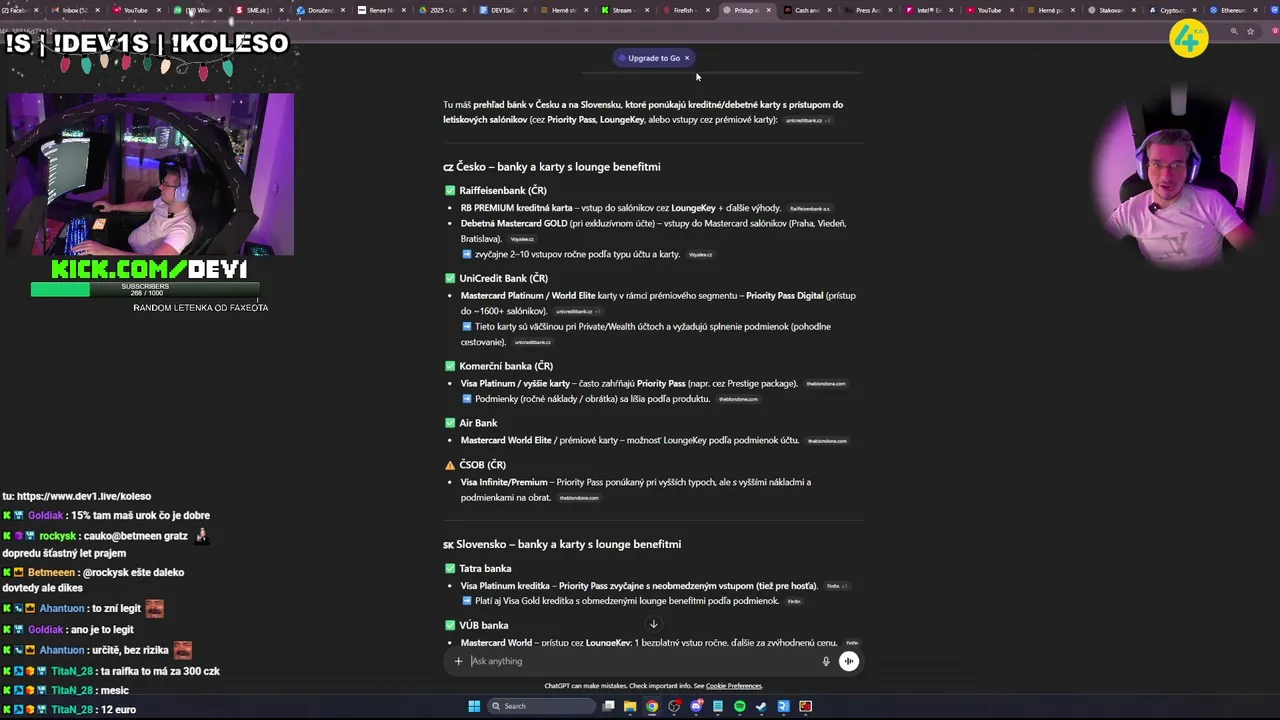Click the heading 'Air Bank'
Image resolution: width=1280 pixels, height=720 pixels.
tap(478, 423)
